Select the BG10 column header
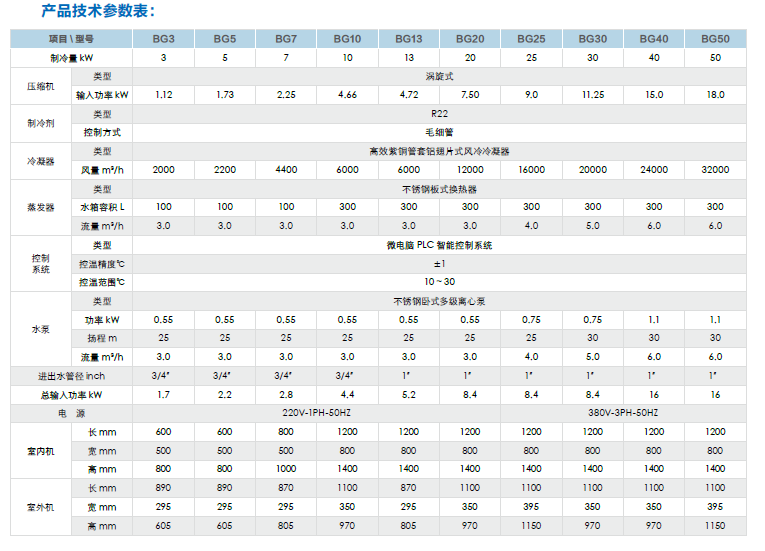Viewport: 765px width, 551px height. (347, 39)
